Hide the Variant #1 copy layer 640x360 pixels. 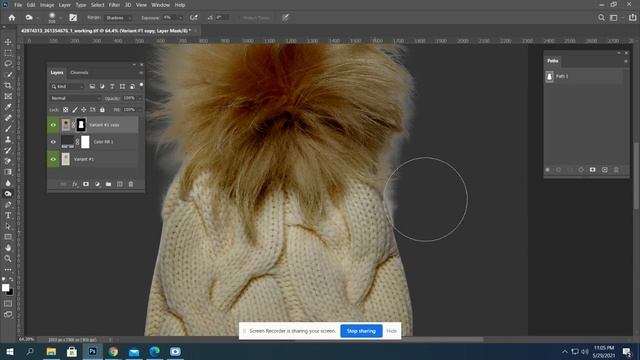coord(53,125)
